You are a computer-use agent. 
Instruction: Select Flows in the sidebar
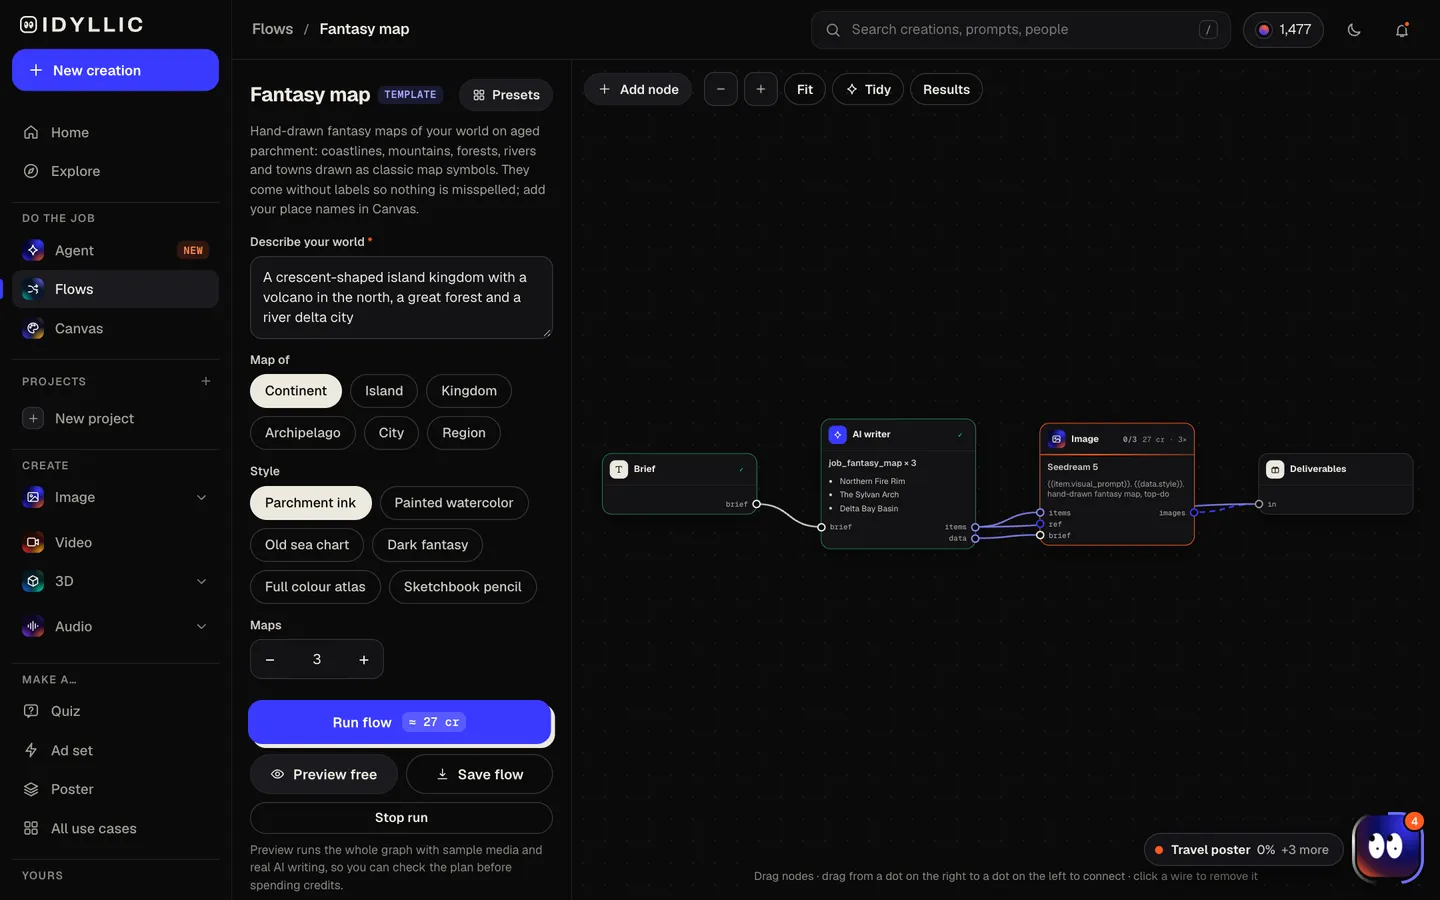115,289
